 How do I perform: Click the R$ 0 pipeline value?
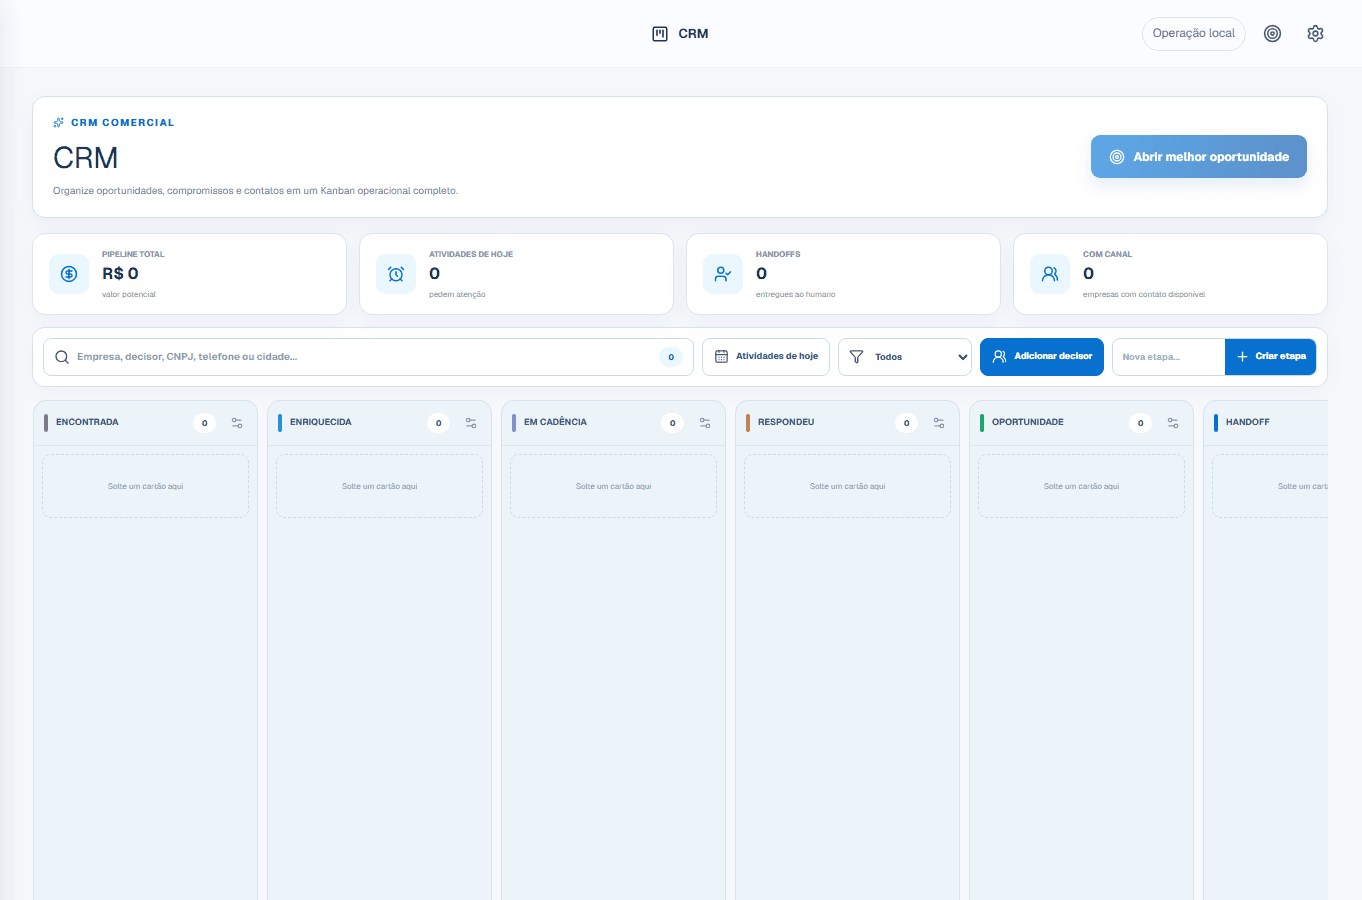point(120,274)
